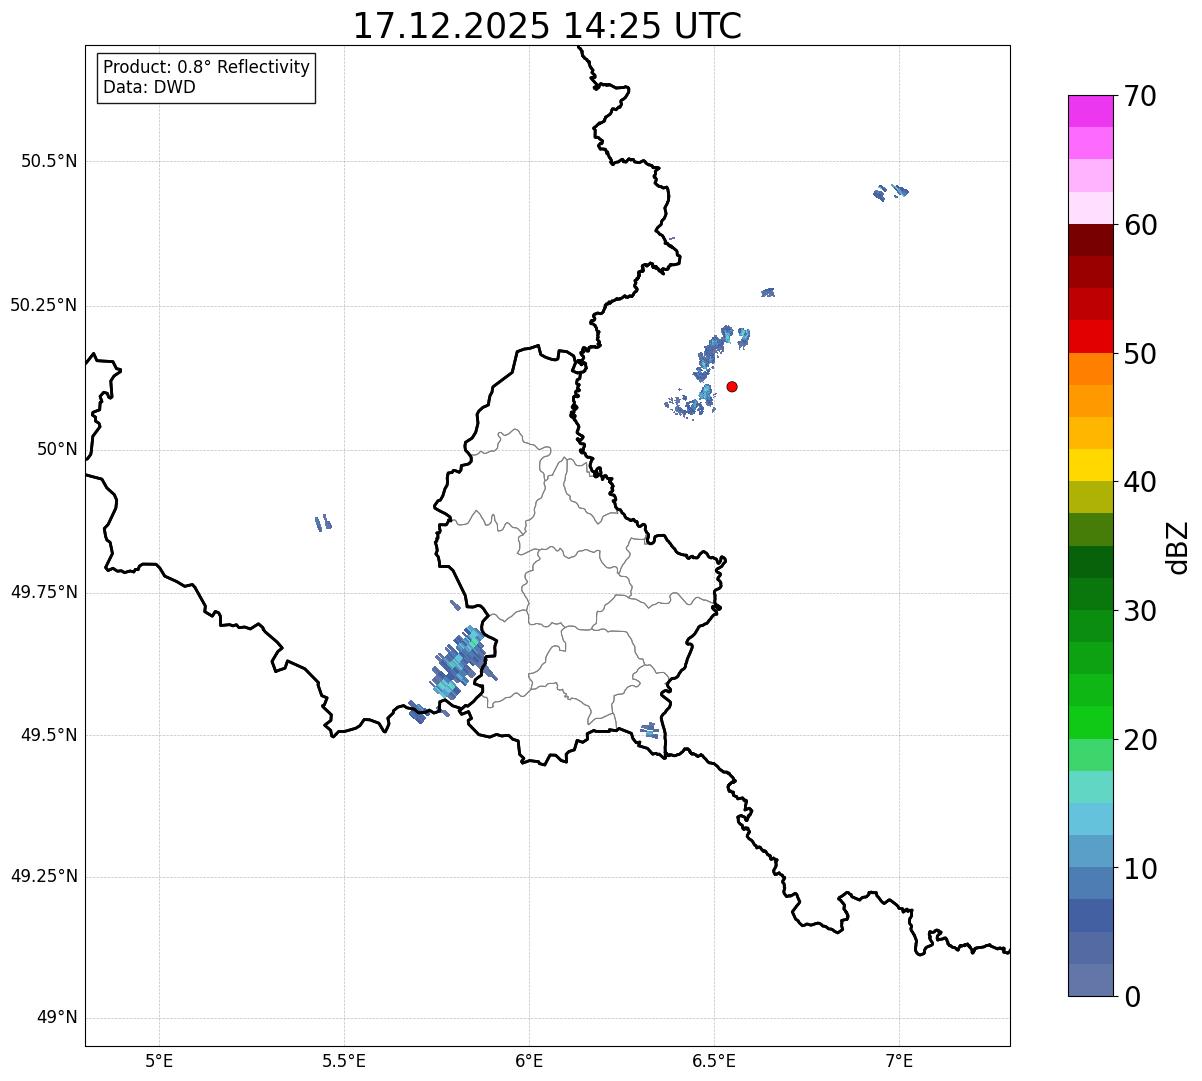The image size is (1202, 1081).
Task: Click the colorbar 50 tick label
Action: 1139,354
